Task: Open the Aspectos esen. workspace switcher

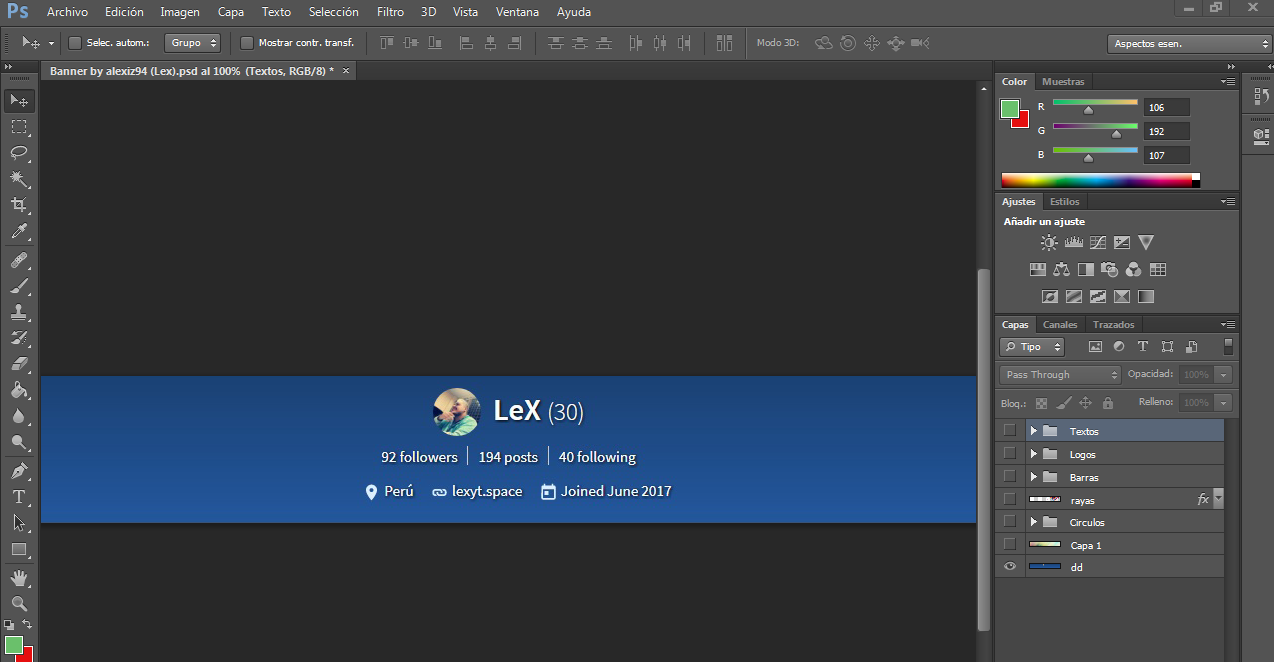Action: coord(1189,44)
